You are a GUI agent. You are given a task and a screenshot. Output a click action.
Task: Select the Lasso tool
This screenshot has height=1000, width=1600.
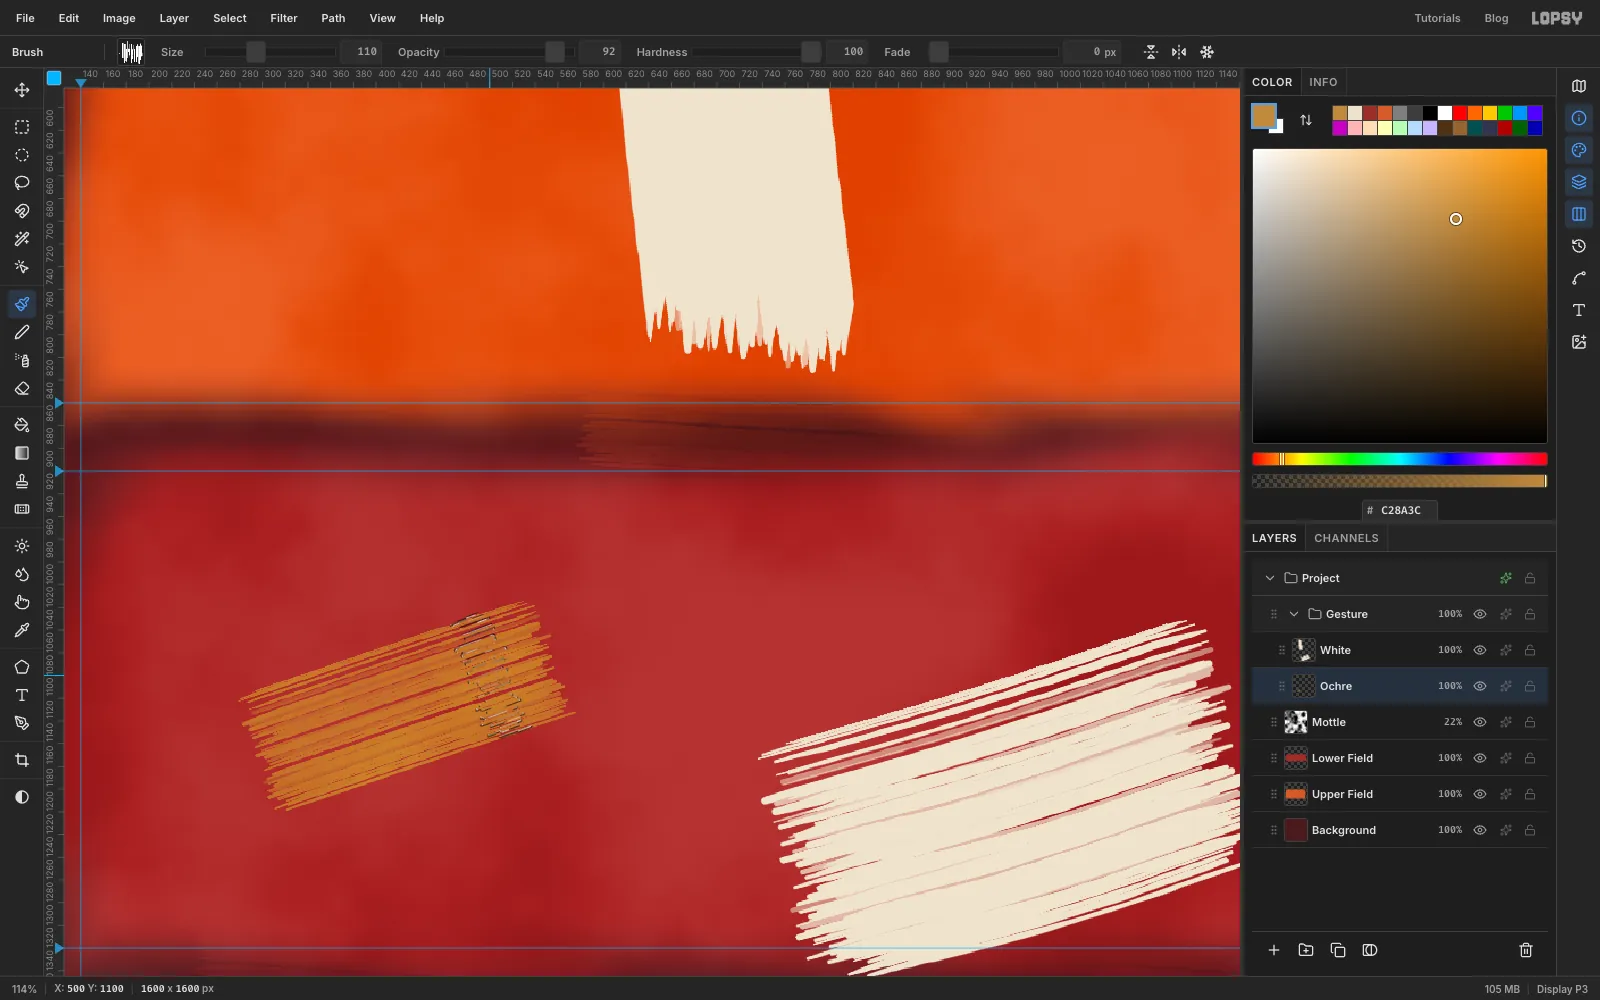(x=22, y=183)
